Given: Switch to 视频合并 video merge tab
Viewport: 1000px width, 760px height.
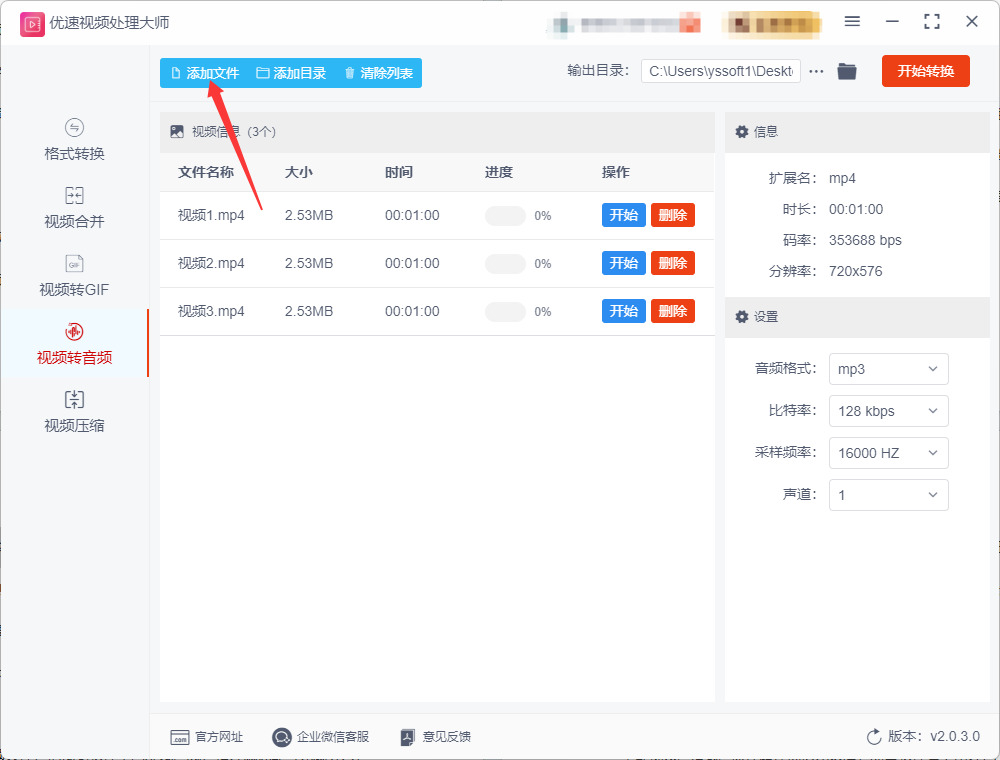Looking at the screenshot, I should tap(74, 207).
